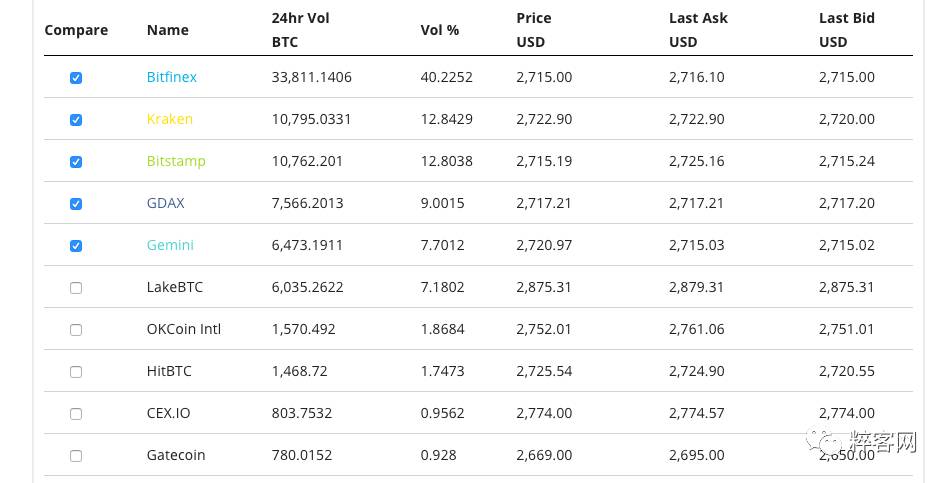Disable GDAX comparison checkbox
This screenshot has height=483, width=948.
76,204
